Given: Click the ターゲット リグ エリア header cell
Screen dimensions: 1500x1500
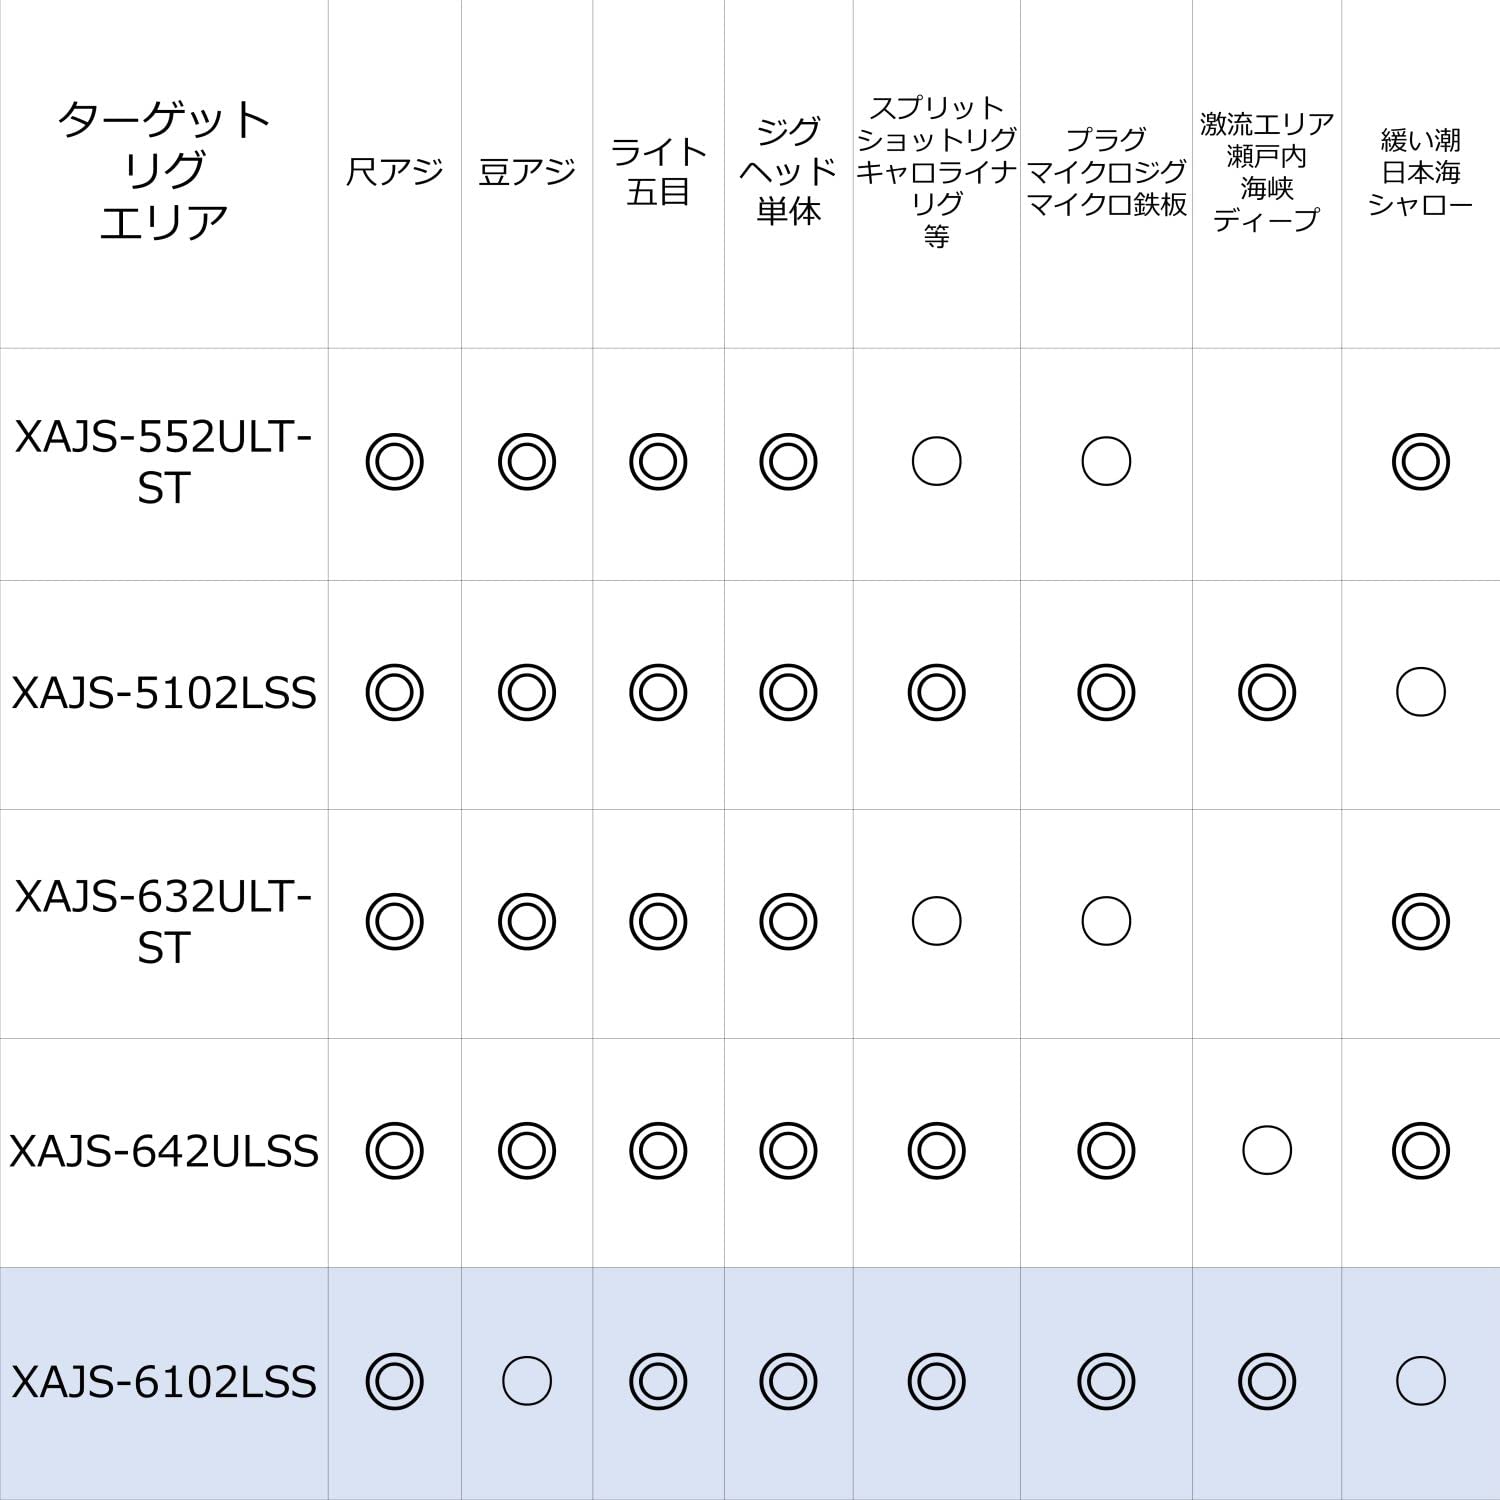Looking at the screenshot, I should pos(164,172).
